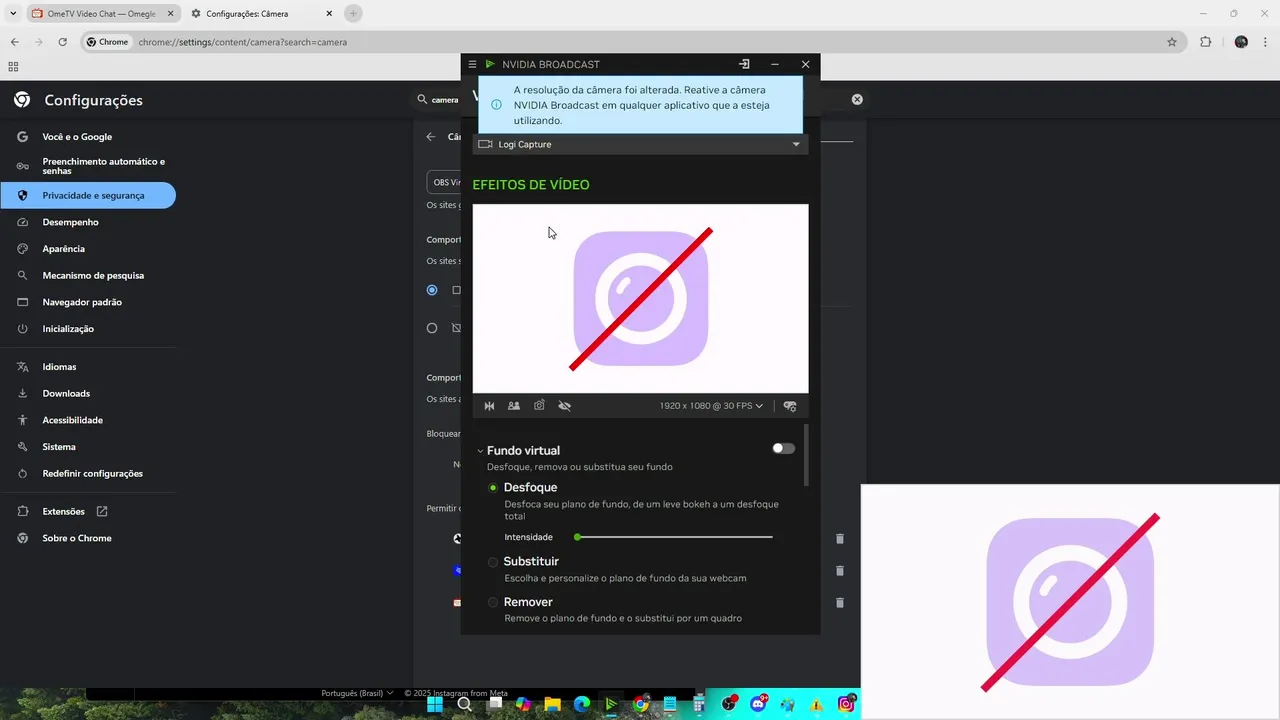Open Extensões link in sidebar
The height and width of the screenshot is (720, 1280).
pos(88,512)
